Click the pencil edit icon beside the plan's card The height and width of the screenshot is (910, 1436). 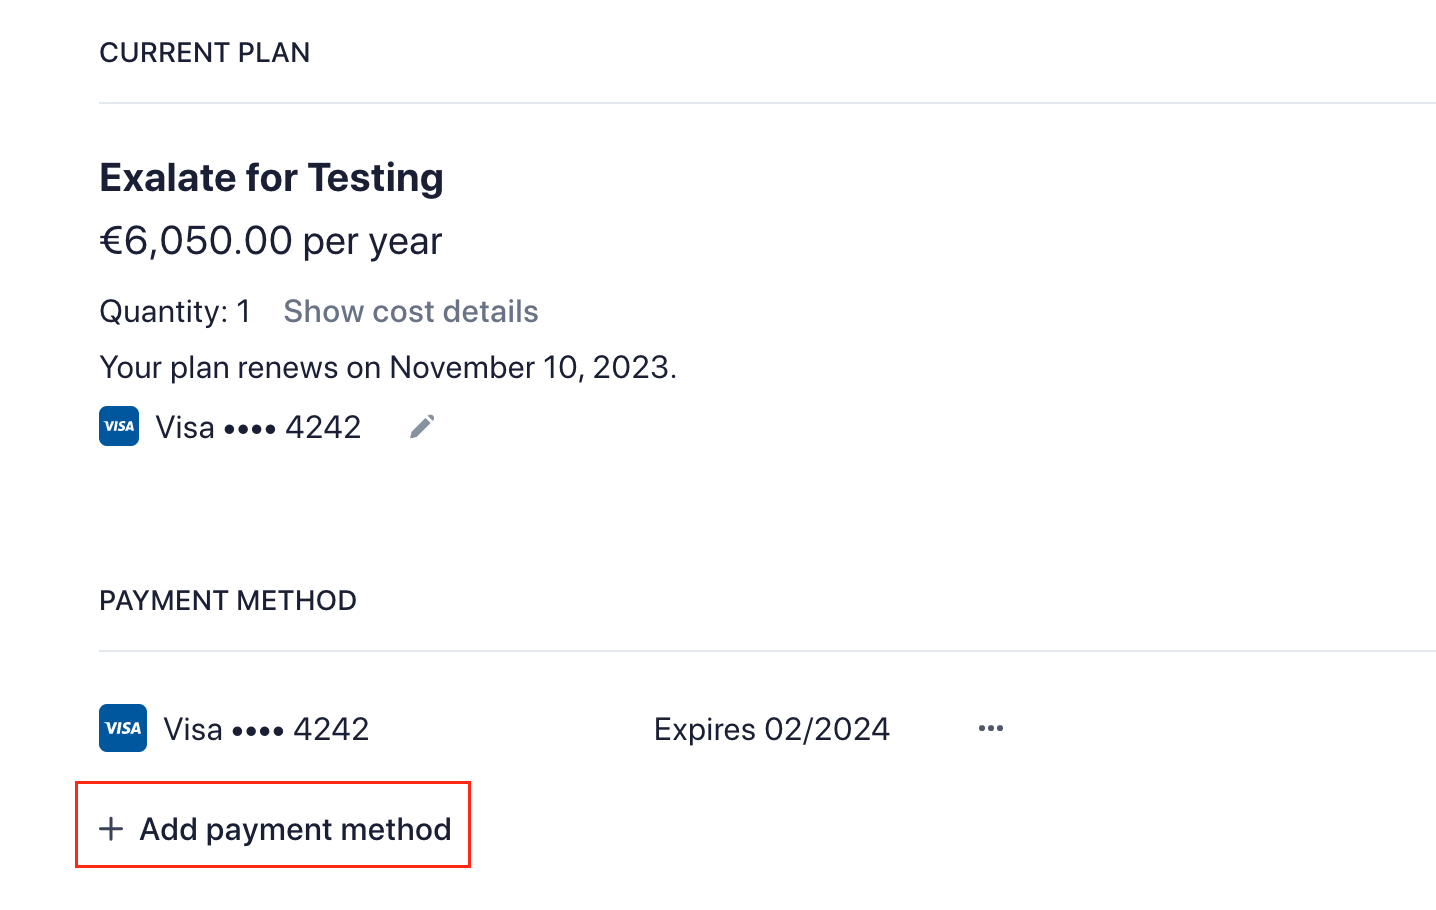pos(422,427)
